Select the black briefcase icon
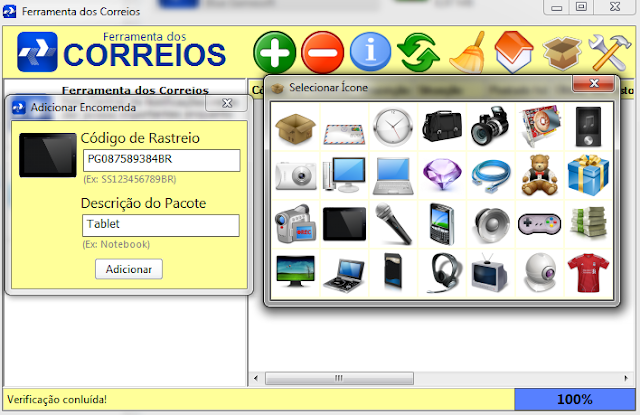 tap(442, 126)
